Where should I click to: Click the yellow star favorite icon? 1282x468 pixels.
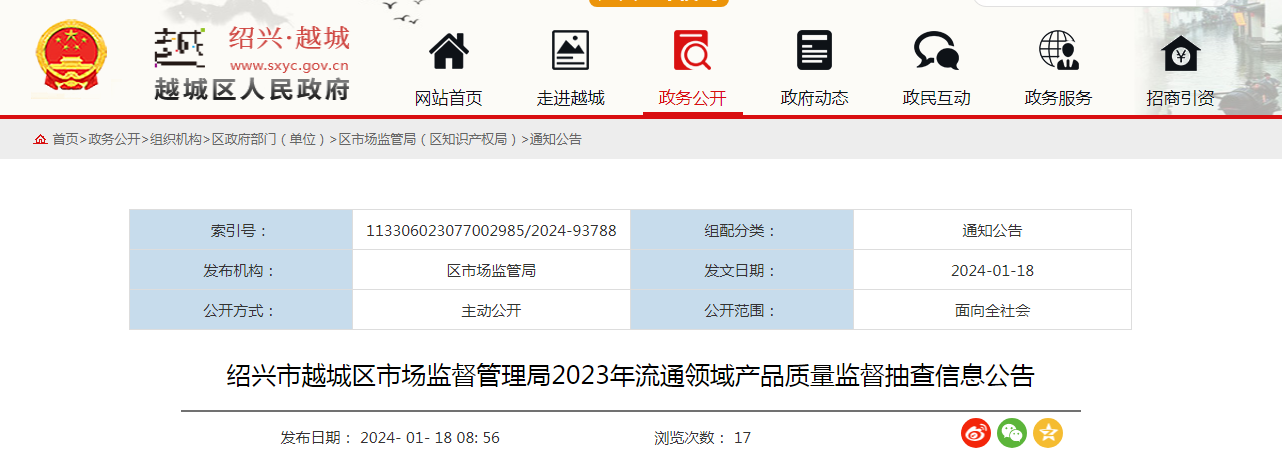1048,433
